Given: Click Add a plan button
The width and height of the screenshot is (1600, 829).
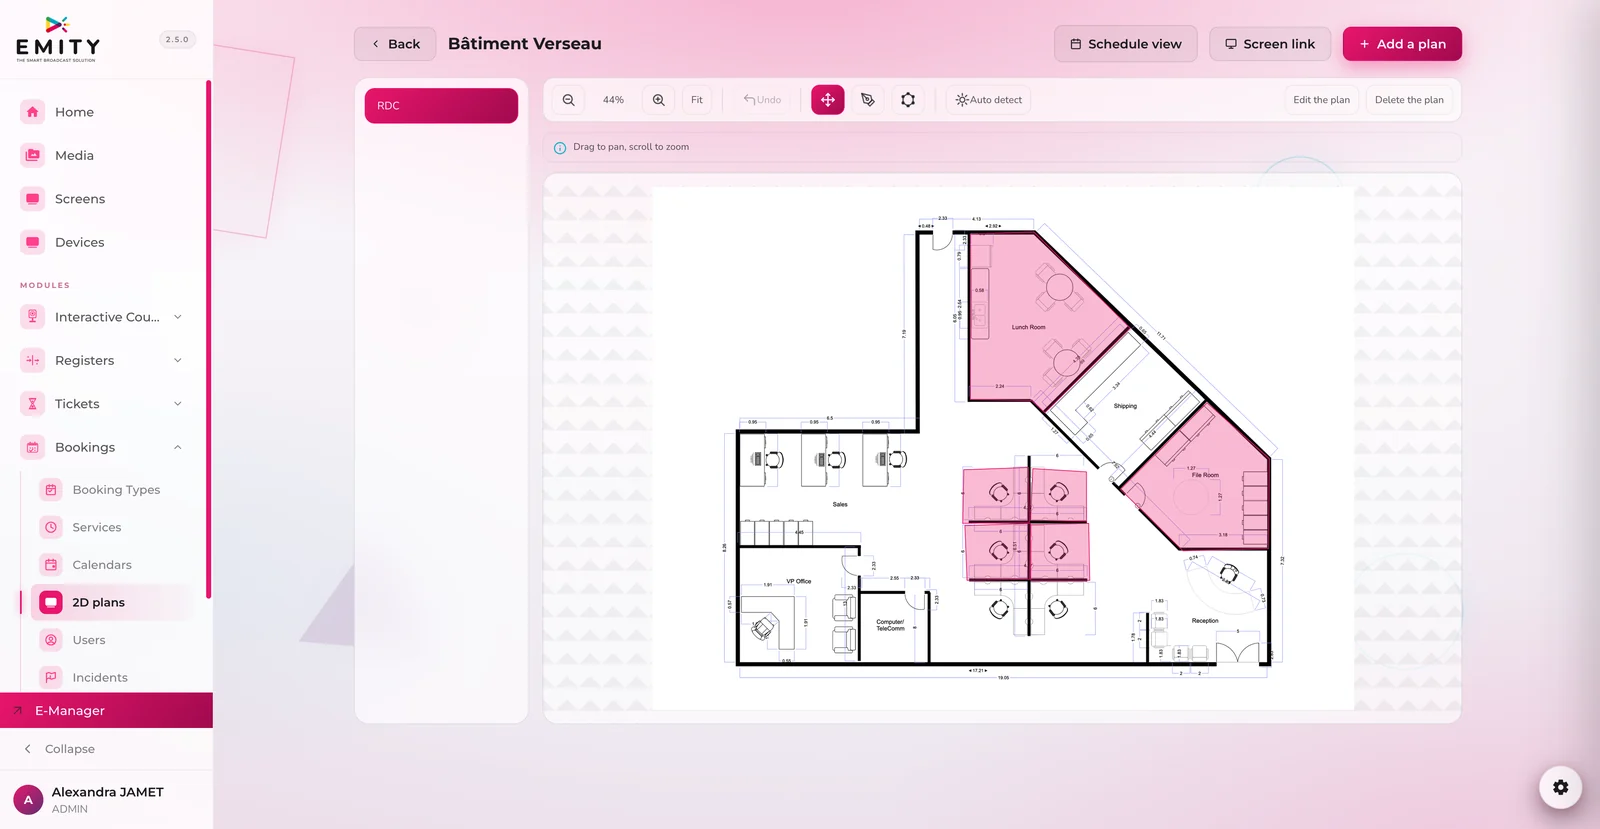Looking at the screenshot, I should tap(1402, 44).
